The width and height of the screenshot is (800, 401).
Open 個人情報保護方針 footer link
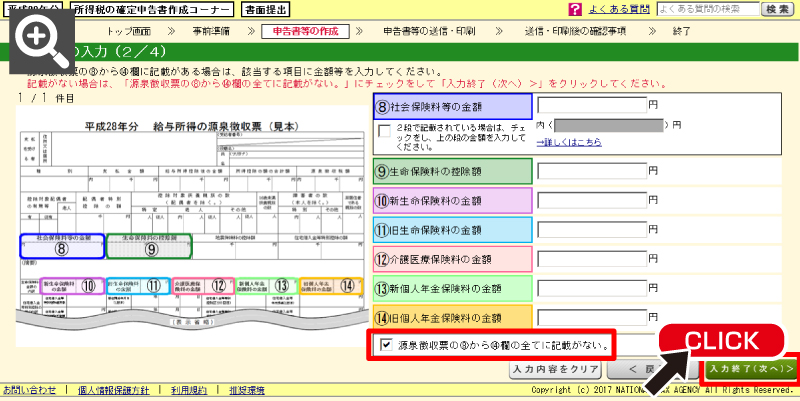coord(113,390)
